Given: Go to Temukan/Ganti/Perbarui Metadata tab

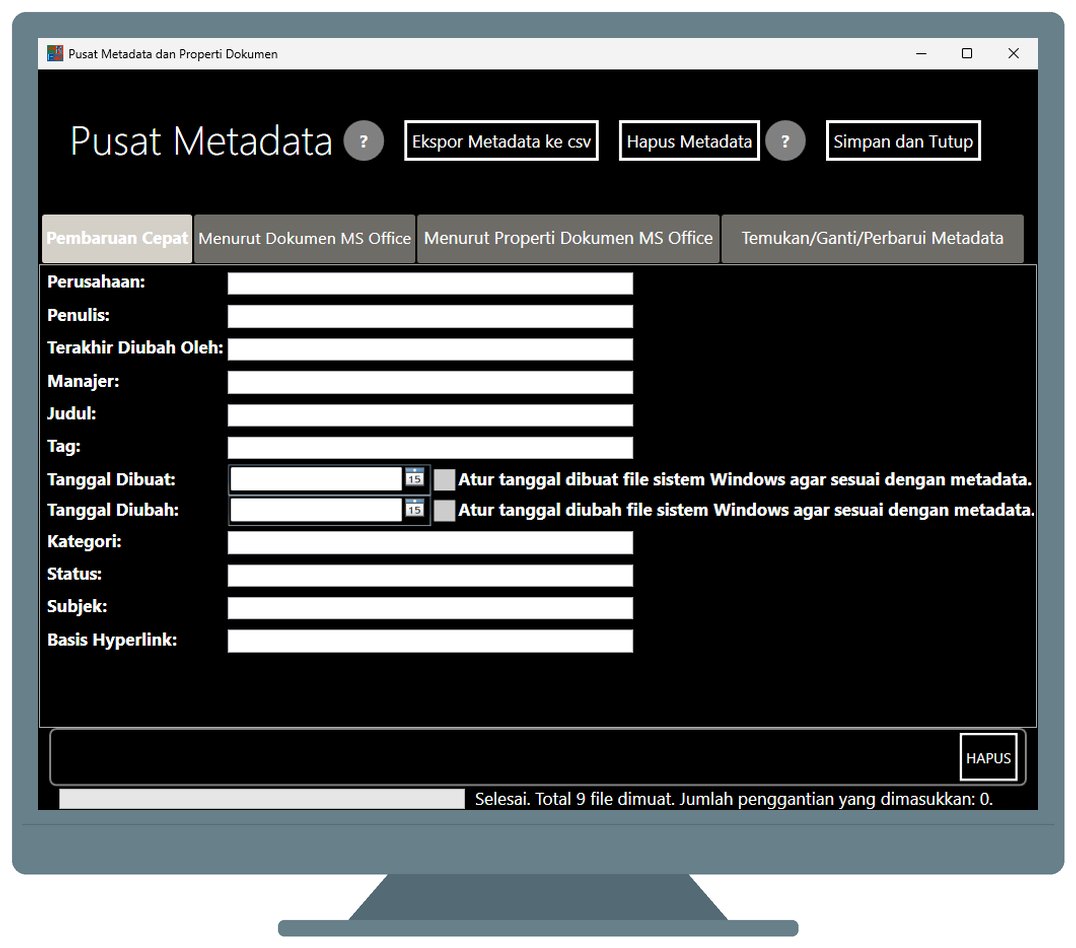Looking at the screenshot, I should click(x=872, y=238).
